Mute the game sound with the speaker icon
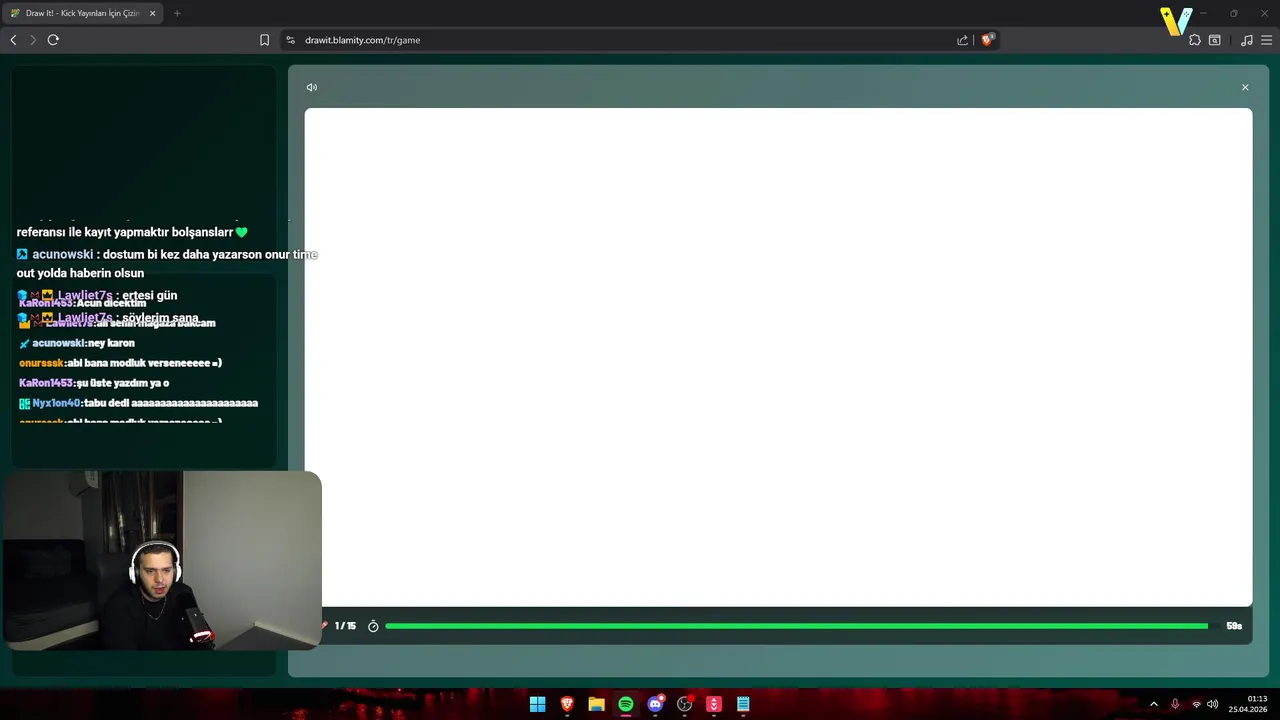 312,87
